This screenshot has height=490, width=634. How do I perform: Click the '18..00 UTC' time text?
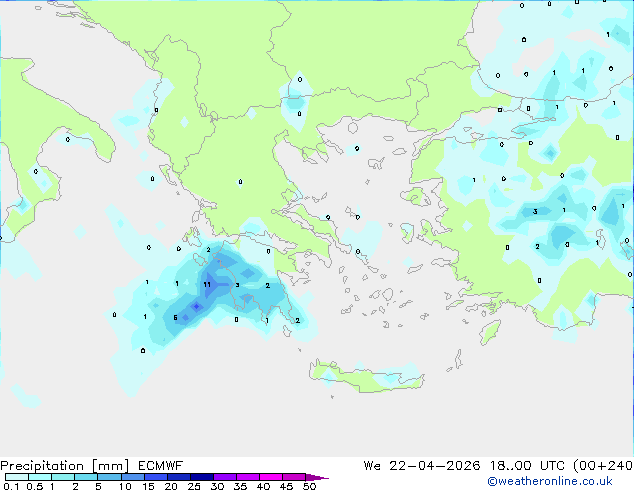[x=527, y=466]
